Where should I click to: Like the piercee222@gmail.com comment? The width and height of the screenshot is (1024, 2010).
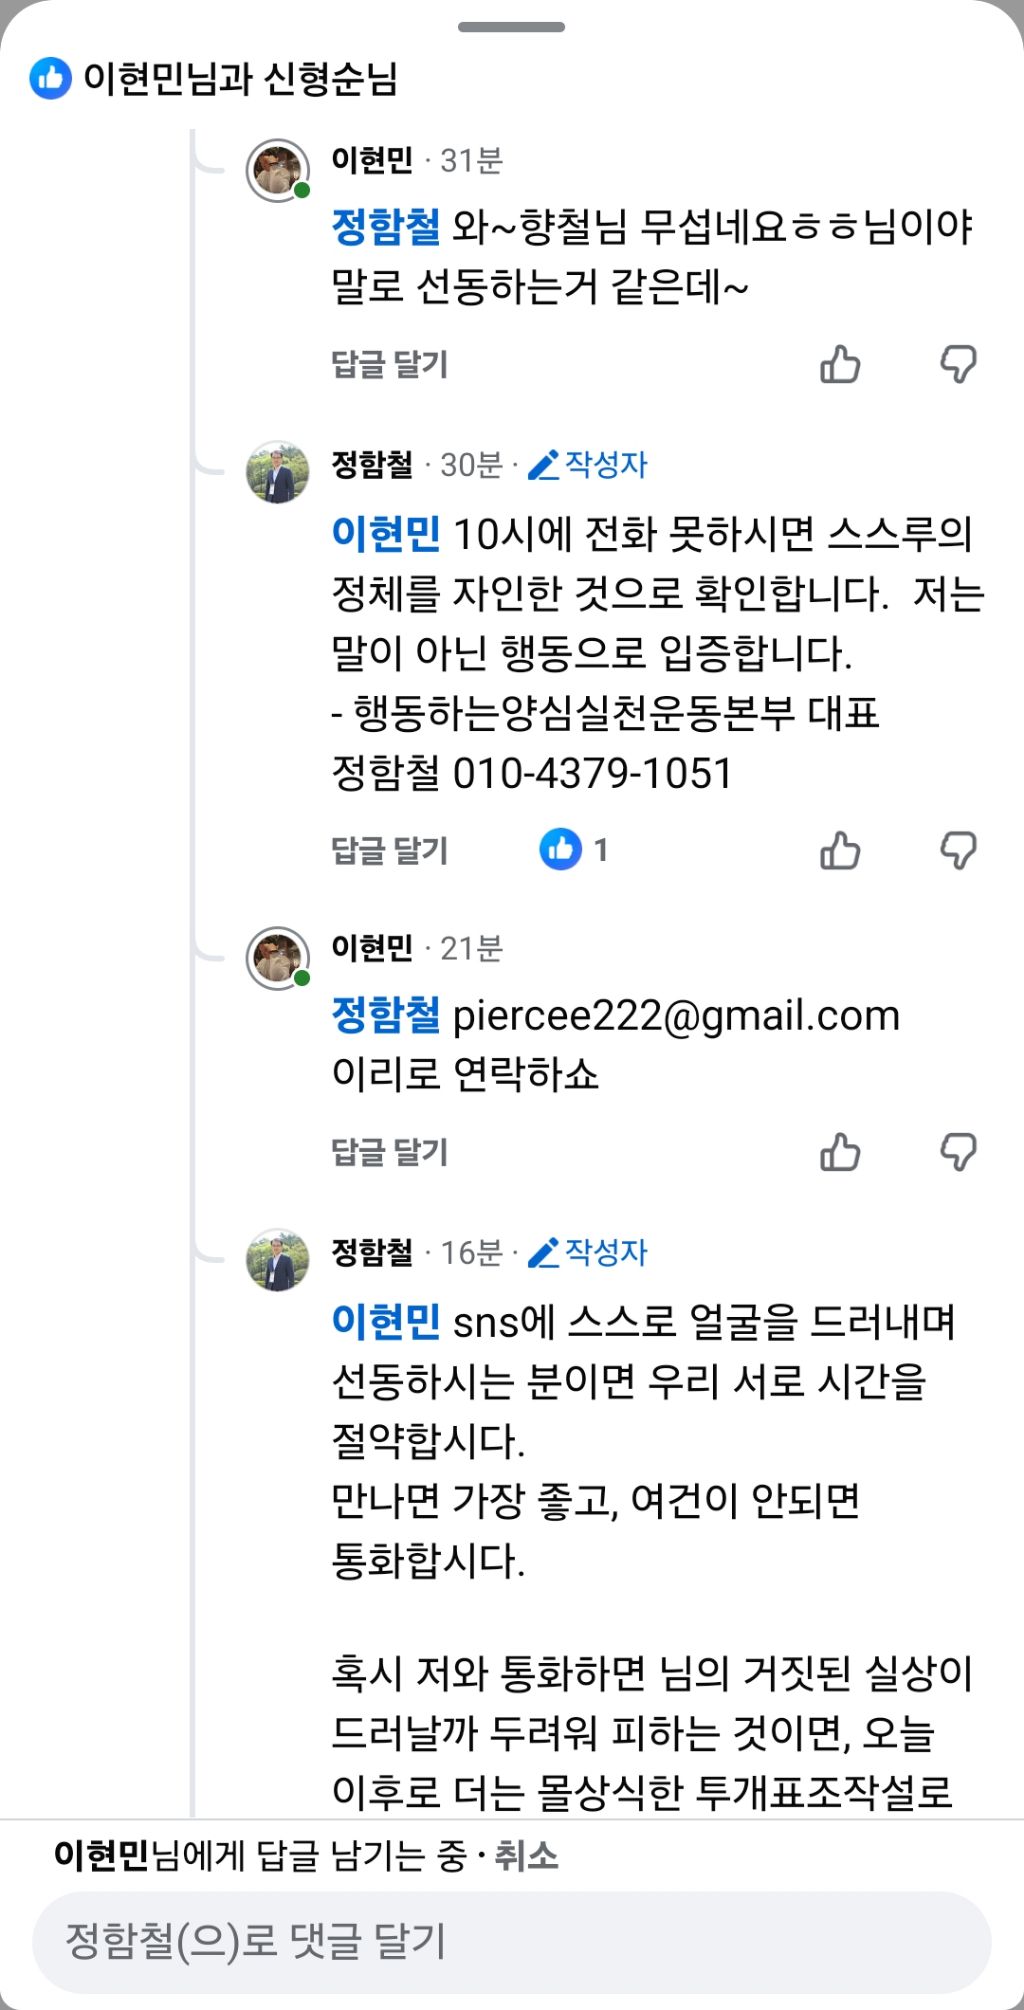840,1152
